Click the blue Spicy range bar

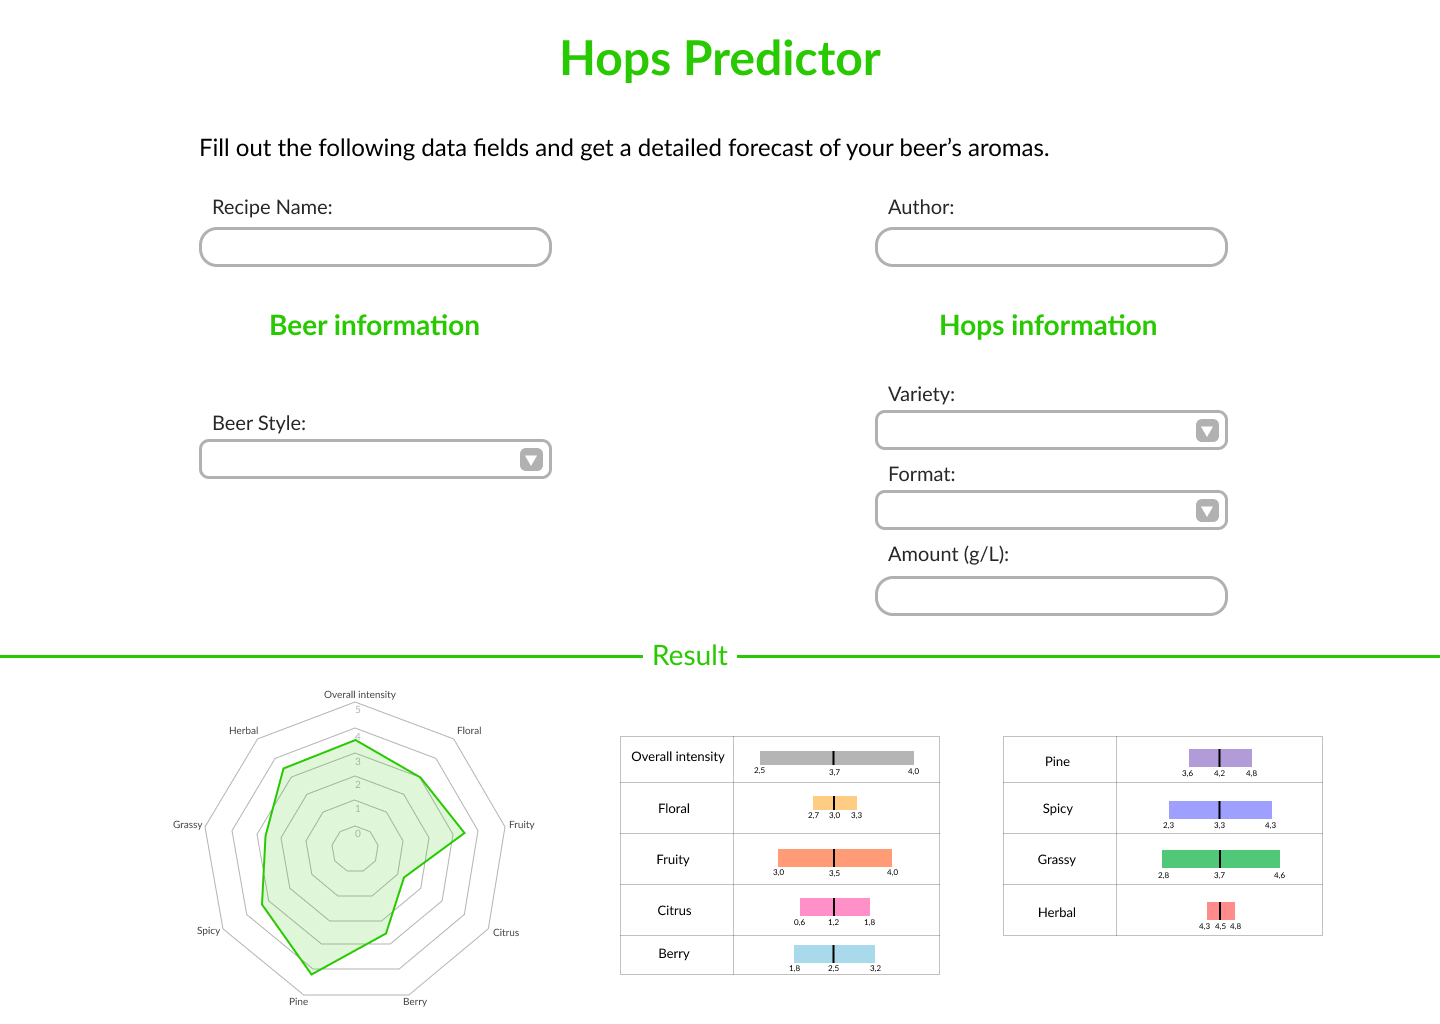(1220, 810)
